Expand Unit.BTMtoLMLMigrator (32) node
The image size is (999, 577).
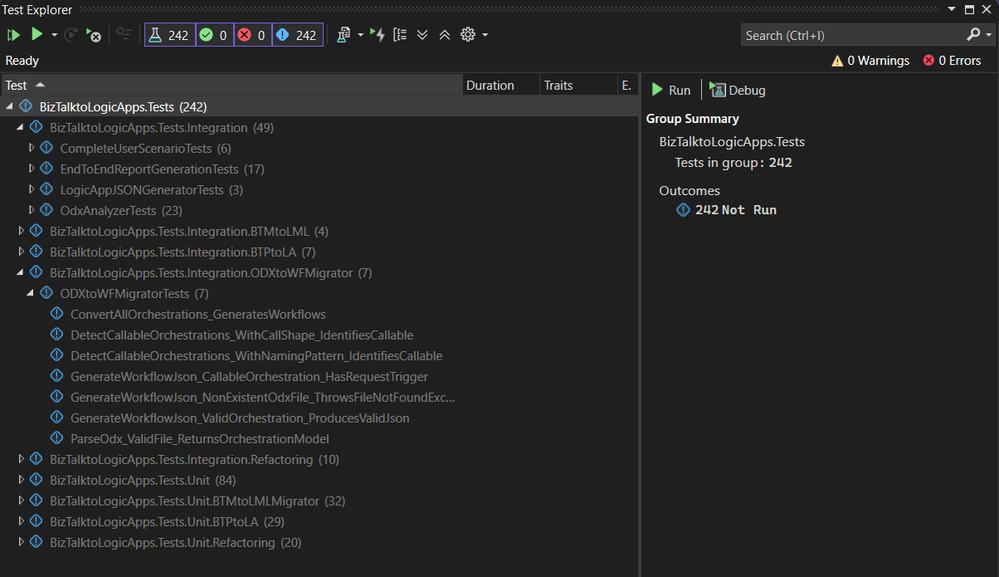[20, 501]
